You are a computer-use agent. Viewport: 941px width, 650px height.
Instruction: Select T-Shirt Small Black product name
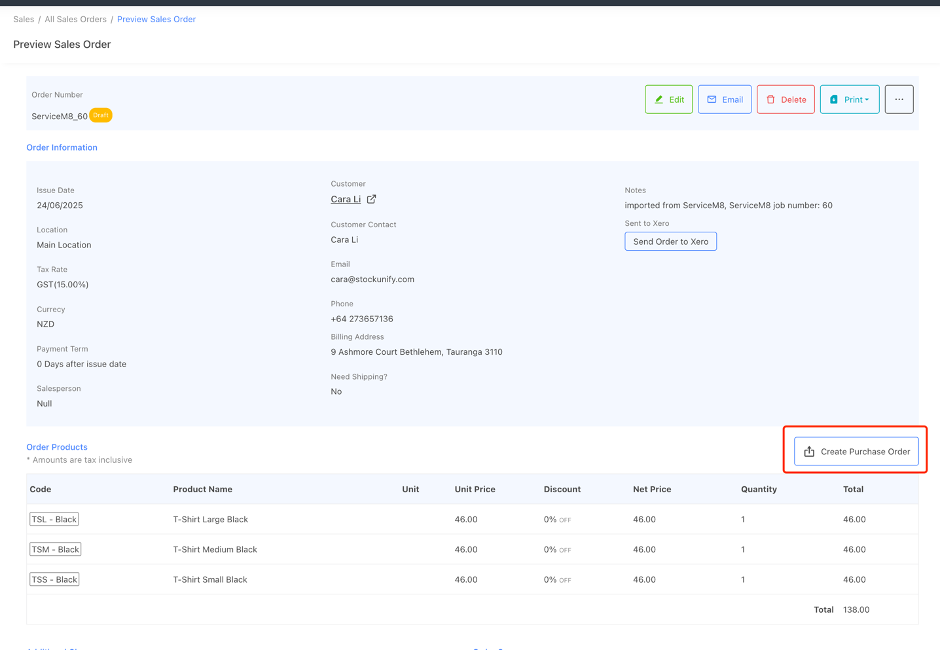[210, 579]
